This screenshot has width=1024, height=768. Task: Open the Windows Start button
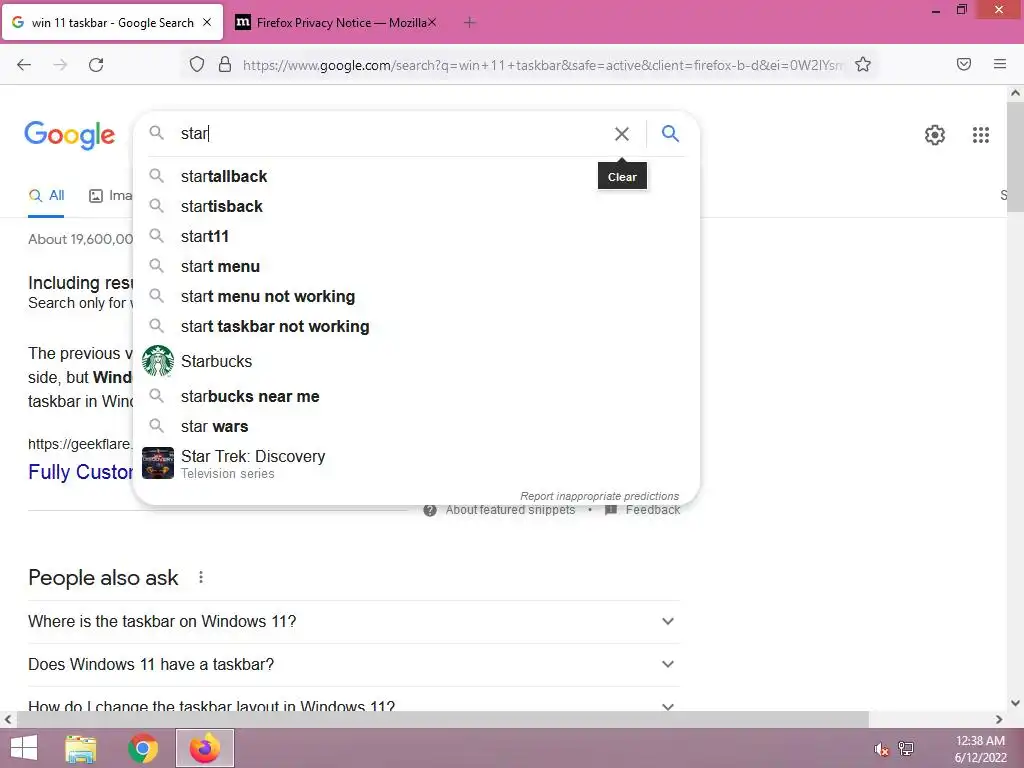tap(24, 748)
